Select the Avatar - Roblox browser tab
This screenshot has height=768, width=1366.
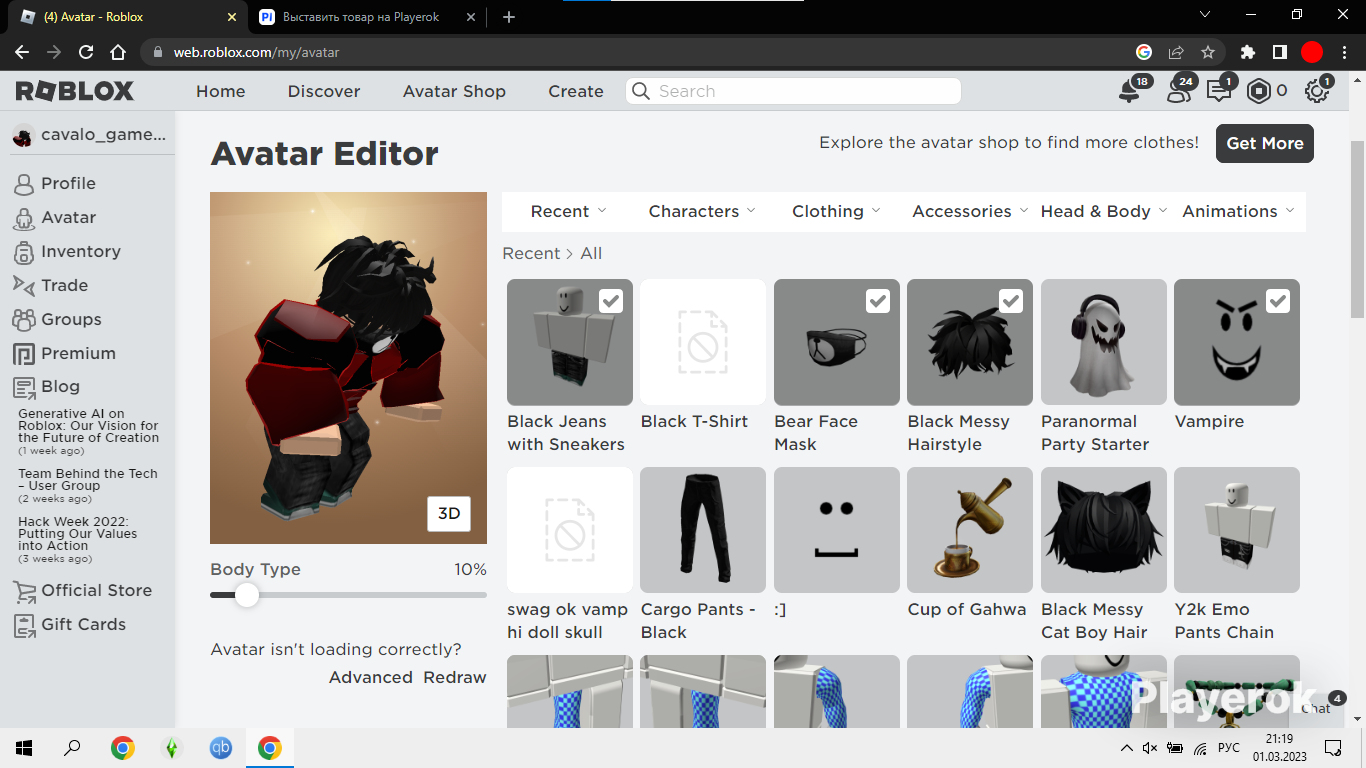coord(127,17)
